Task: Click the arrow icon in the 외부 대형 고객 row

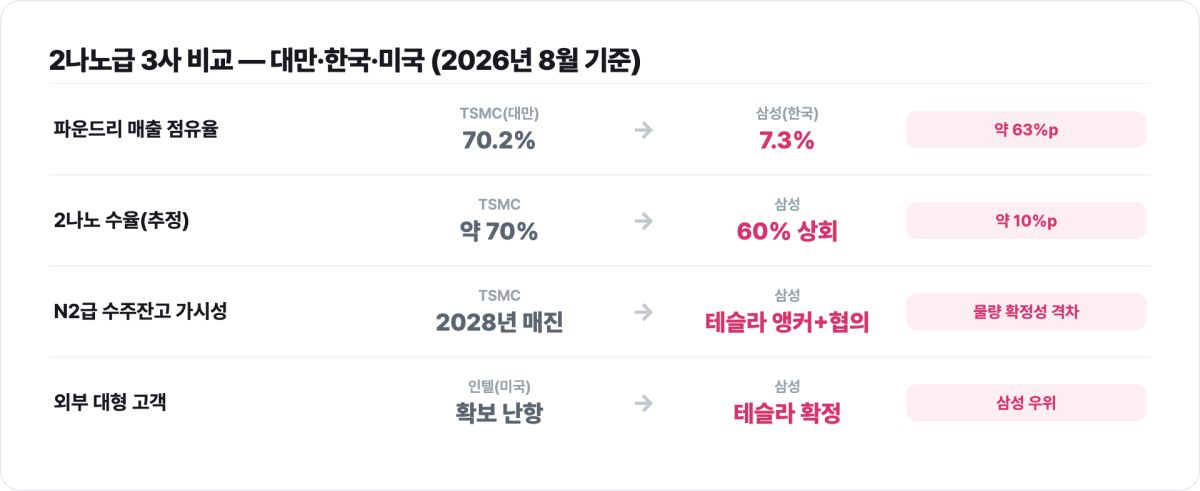Action: 644,403
